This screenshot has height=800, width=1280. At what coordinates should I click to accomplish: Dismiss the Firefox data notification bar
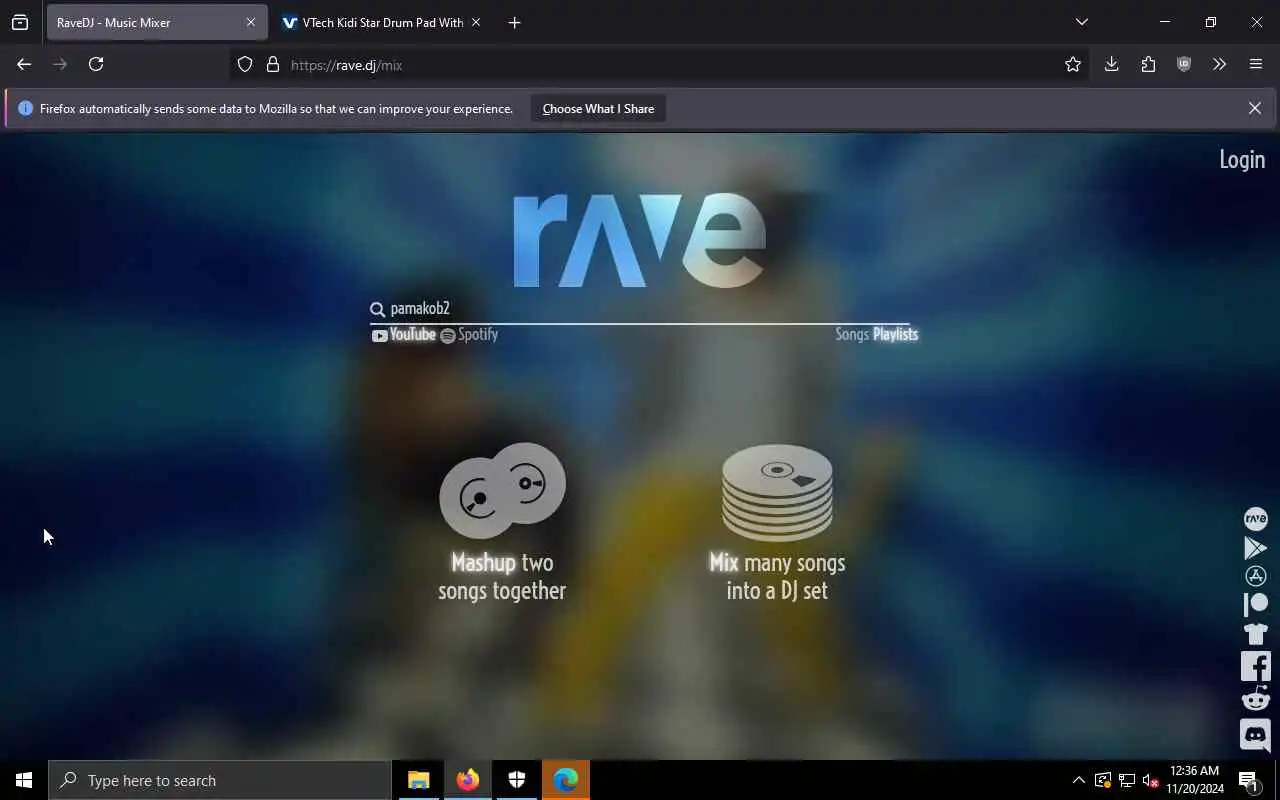(x=1255, y=108)
